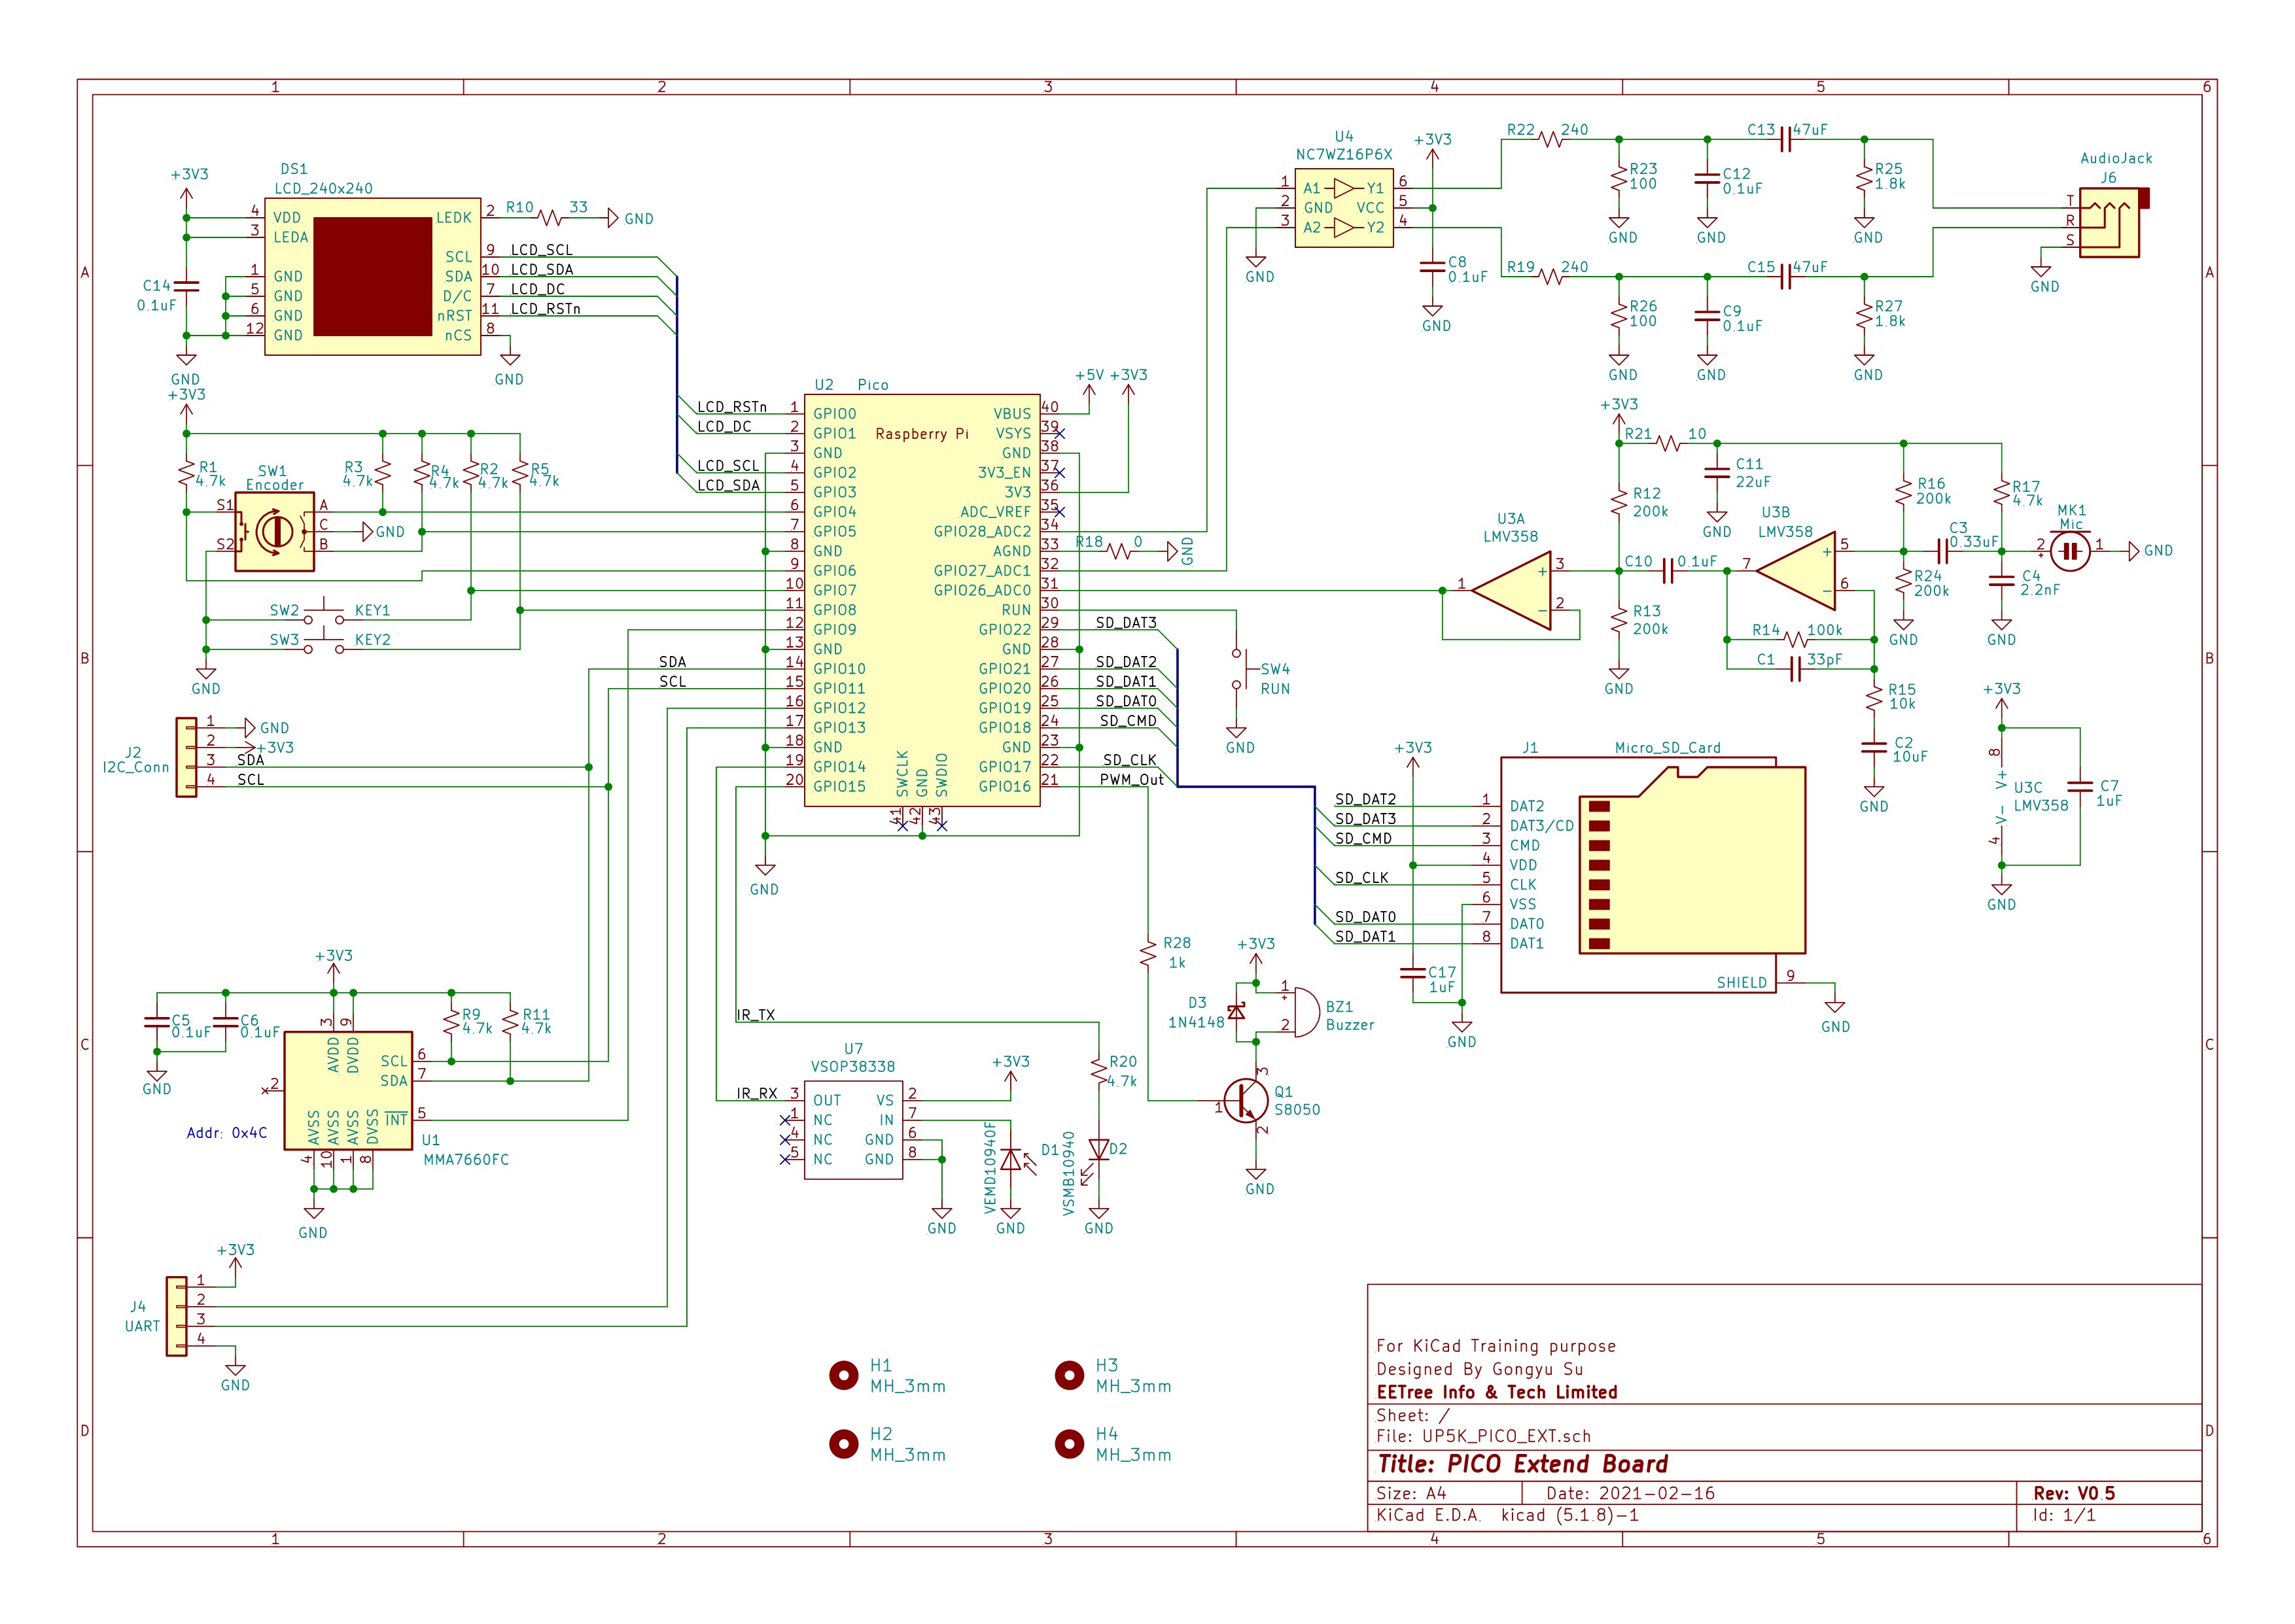Image resolution: width=2295 pixels, height=1624 pixels.
Task: Select the AudioJack connector J6
Action: [2109, 223]
